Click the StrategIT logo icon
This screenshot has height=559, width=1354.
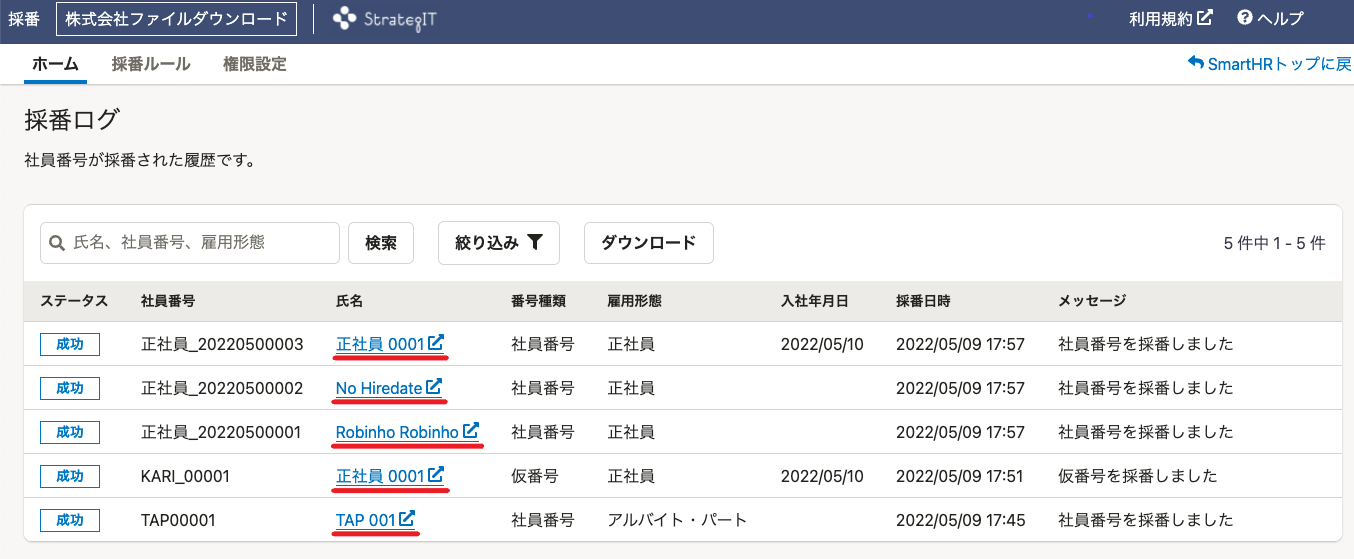coord(344,18)
